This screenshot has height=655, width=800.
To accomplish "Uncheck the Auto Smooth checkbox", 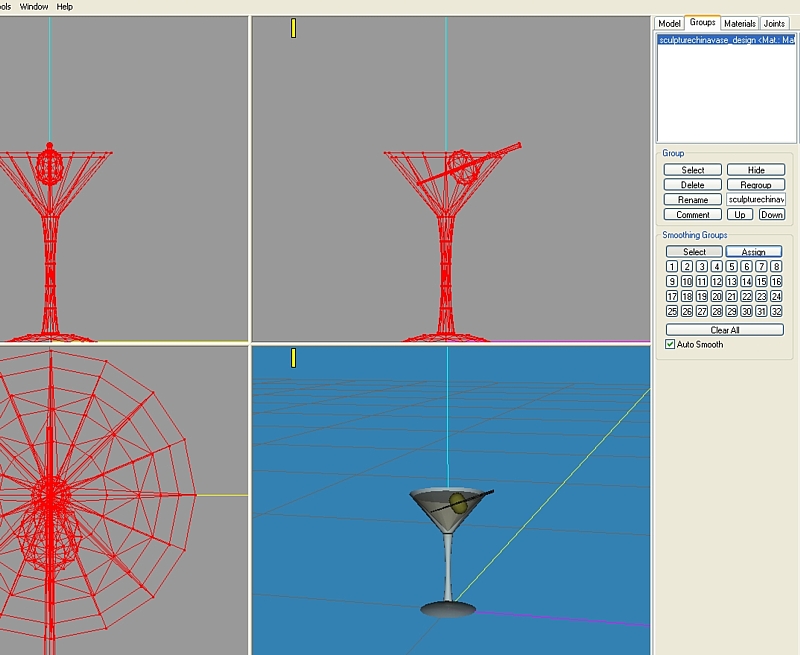I will click(671, 344).
